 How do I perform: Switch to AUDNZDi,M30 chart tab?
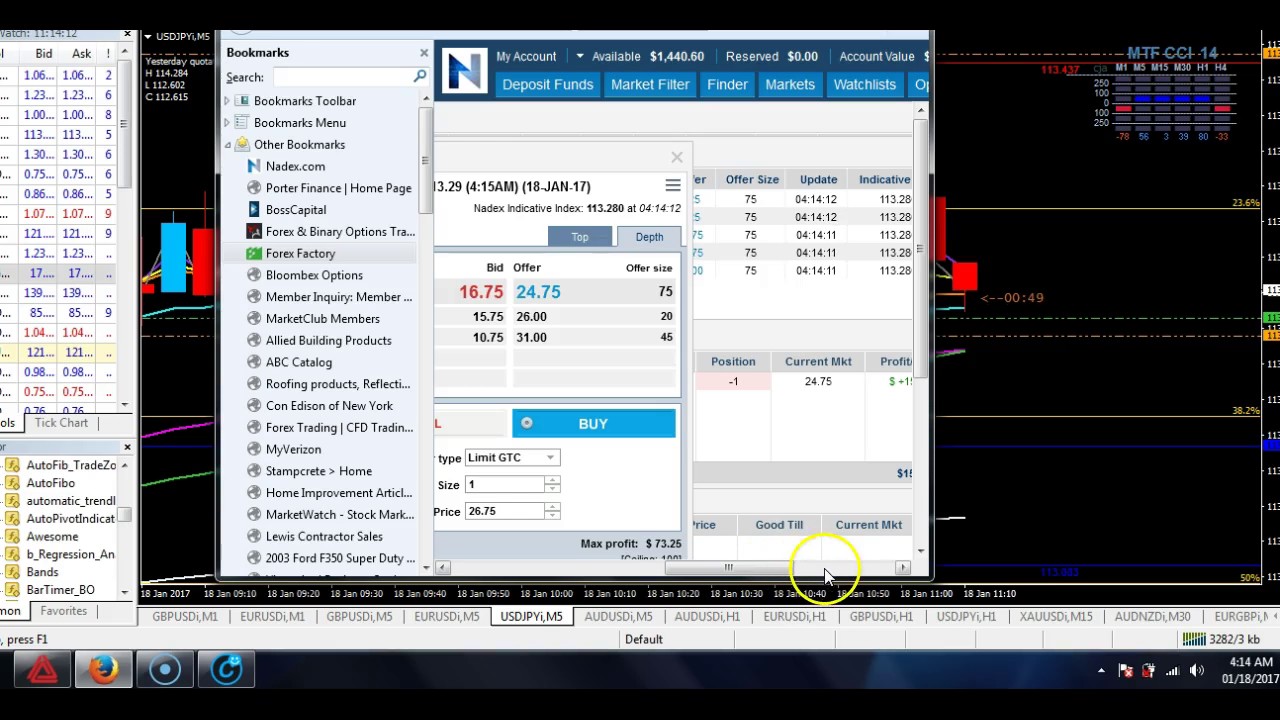(1152, 617)
